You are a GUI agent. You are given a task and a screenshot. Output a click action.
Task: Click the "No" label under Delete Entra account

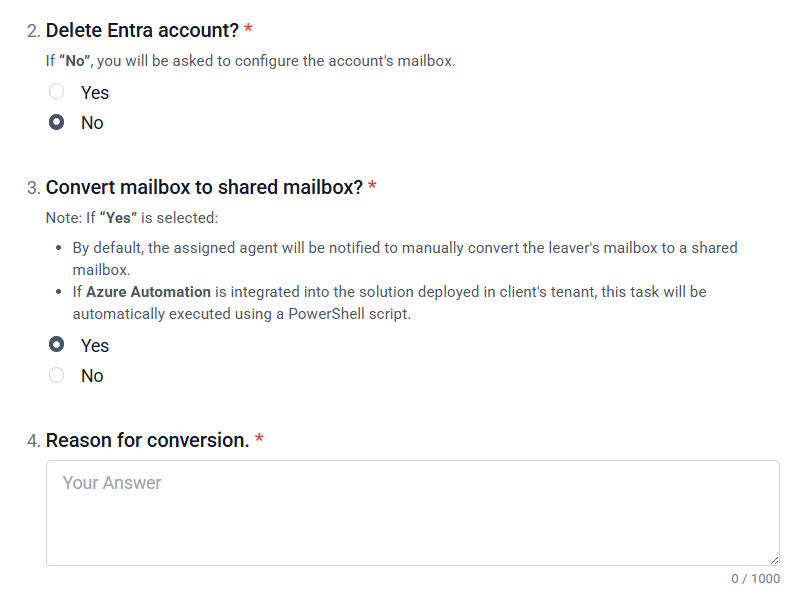(x=92, y=123)
